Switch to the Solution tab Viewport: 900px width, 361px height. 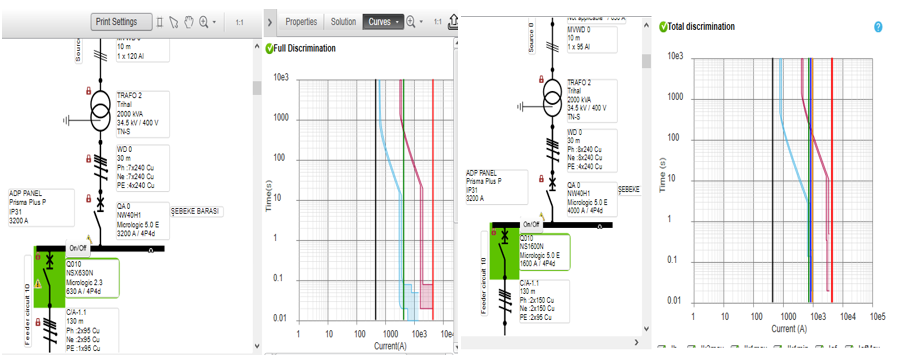(x=343, y=22)
